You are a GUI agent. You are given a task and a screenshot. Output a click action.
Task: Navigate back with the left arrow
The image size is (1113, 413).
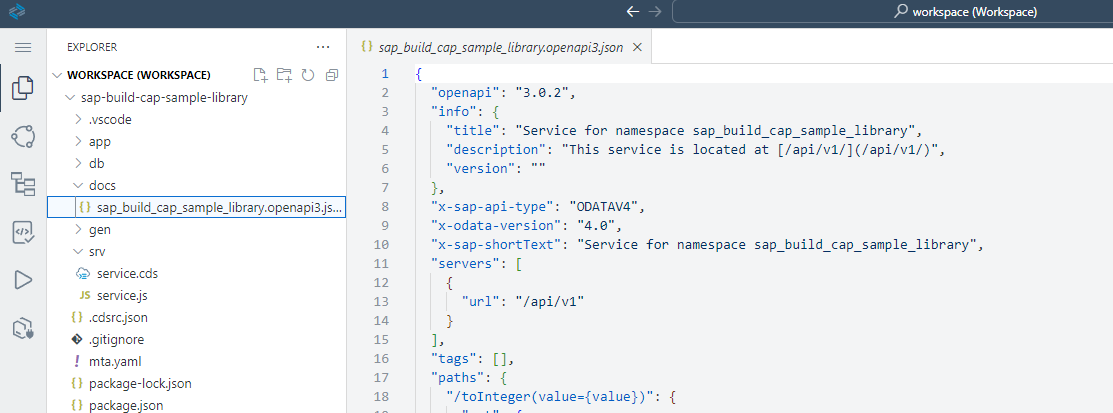click(632, 11)
